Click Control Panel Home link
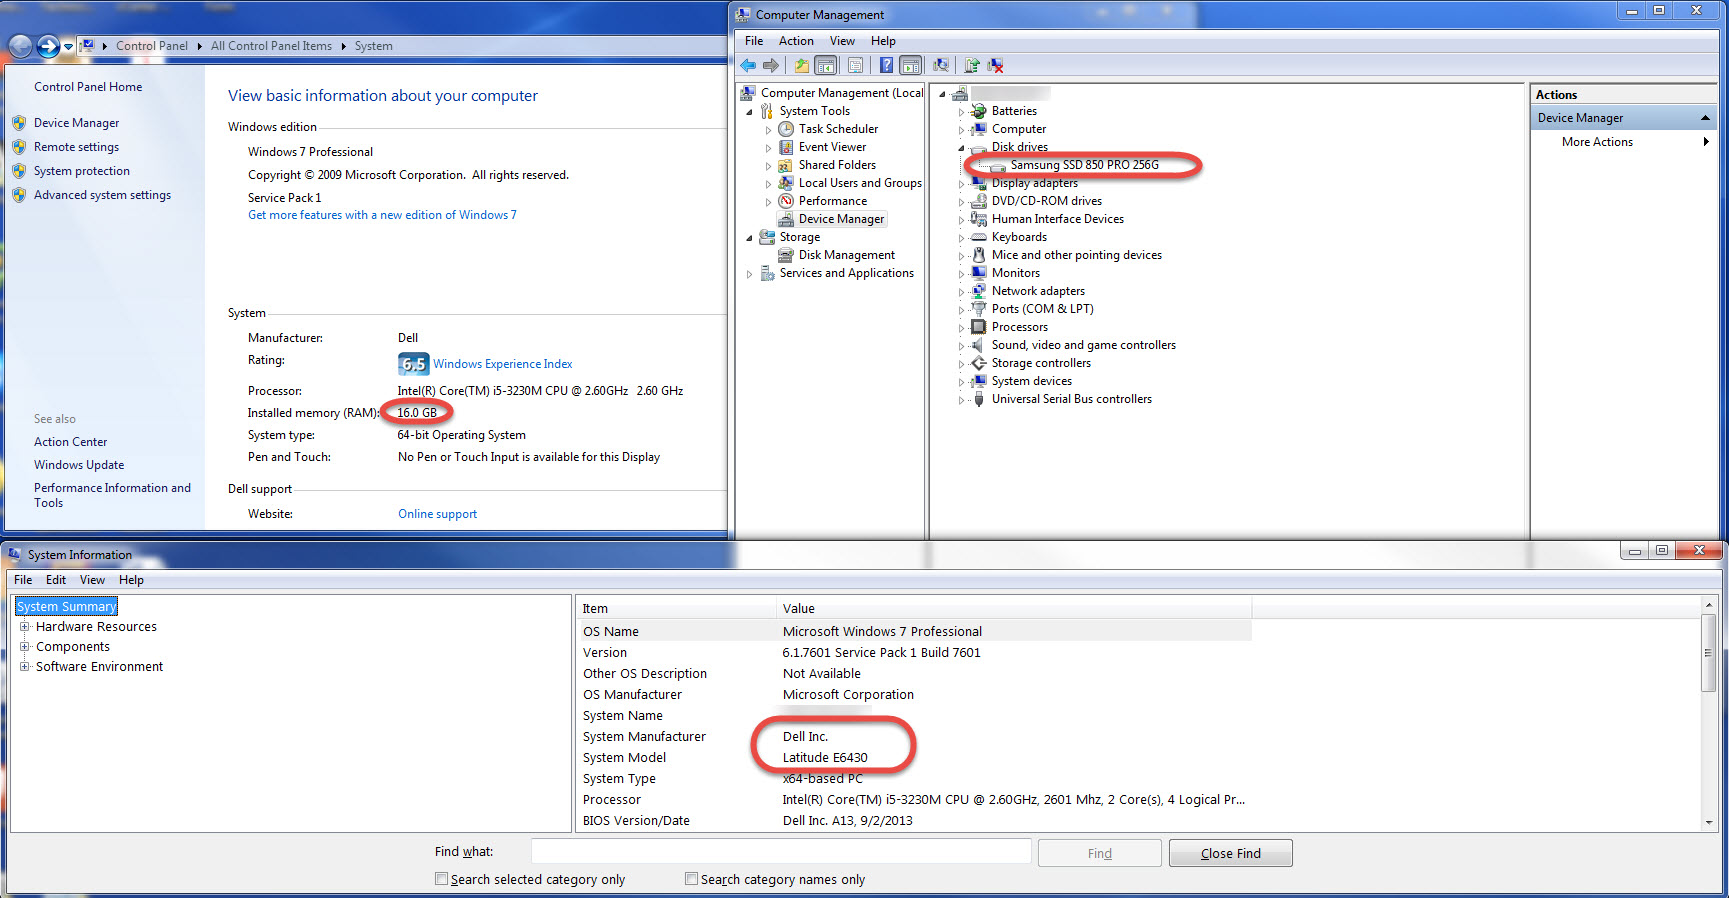The width and height of the screenshot is (1729, 898). pos(88,87)
